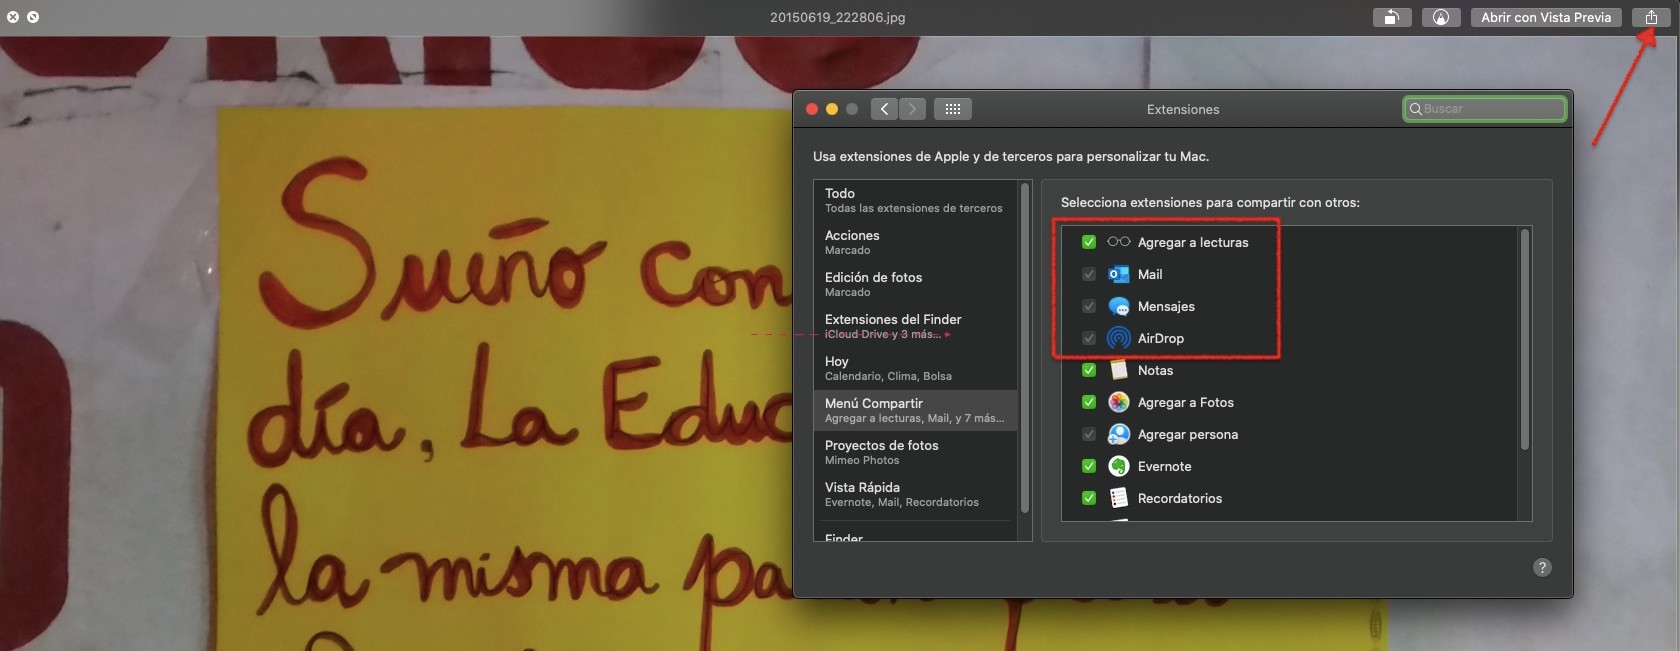1680x651 pixels.
Task: Click the extensions list vertical scrollbar
Action: tap(1524, 340)
